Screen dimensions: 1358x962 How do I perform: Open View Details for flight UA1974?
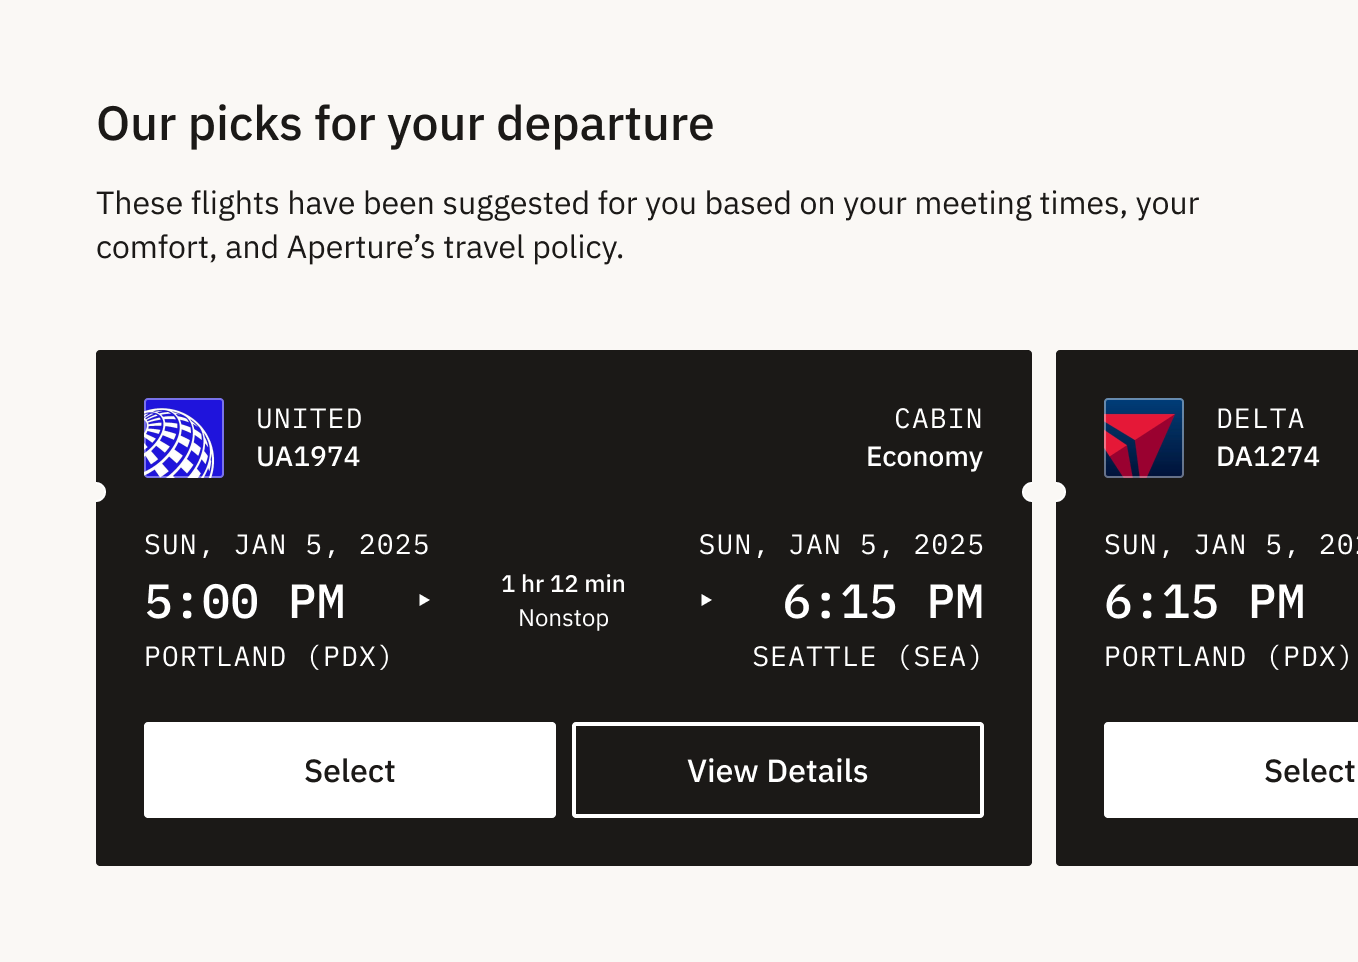pos(777,770)
